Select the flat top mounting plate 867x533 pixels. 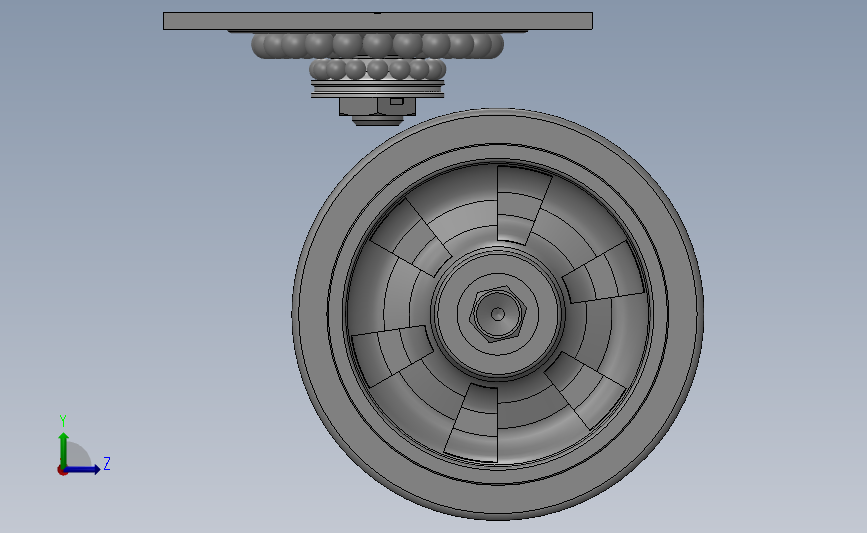(378, 21)
